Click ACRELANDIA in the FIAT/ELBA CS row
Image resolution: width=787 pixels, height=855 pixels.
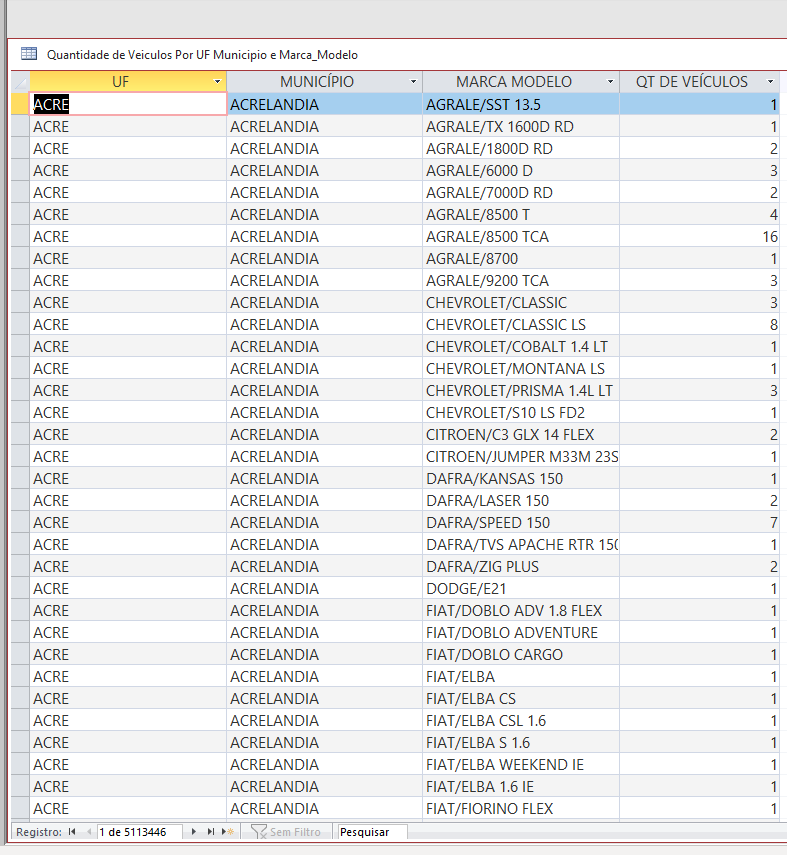tap(325, 699)
